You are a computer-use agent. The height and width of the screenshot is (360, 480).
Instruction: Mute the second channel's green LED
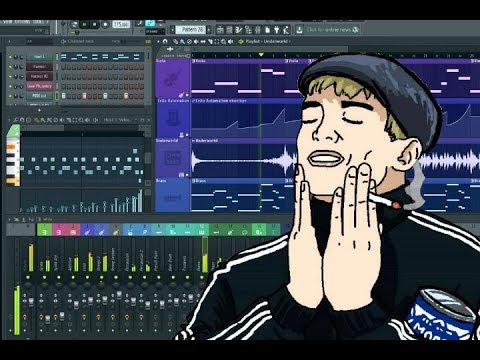tap(10, 67)
